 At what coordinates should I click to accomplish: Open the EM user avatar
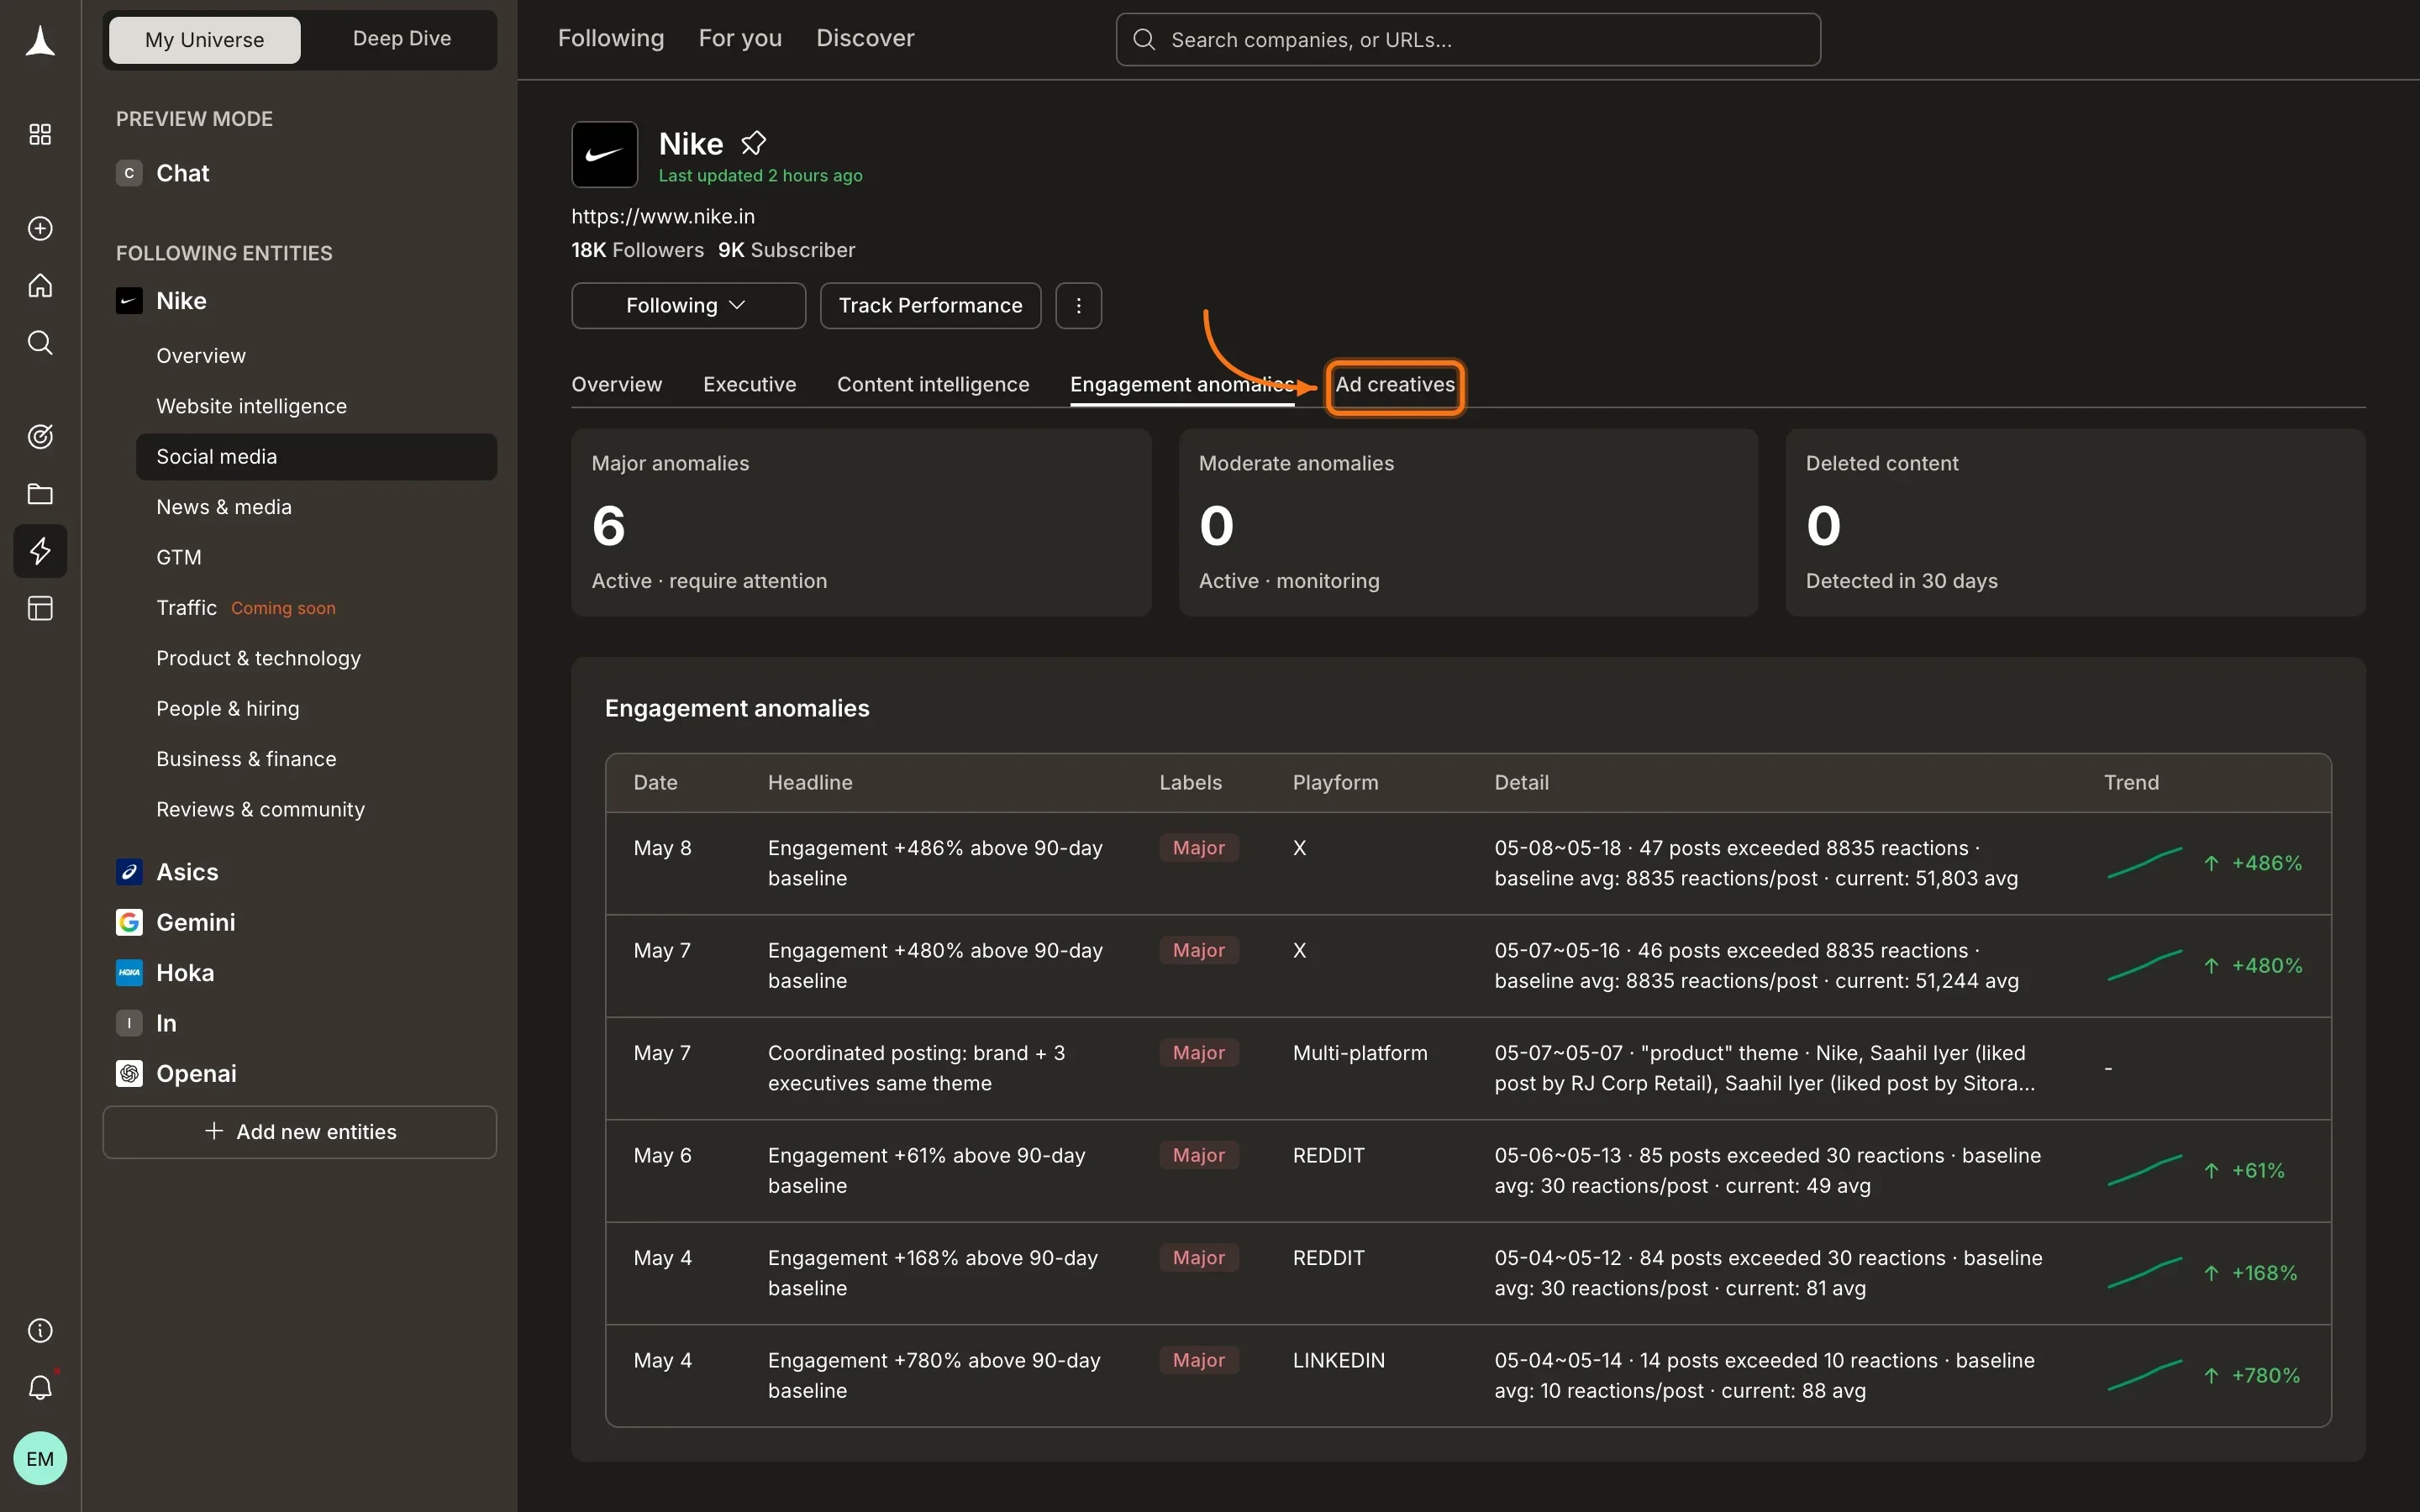coord(40,1458)
